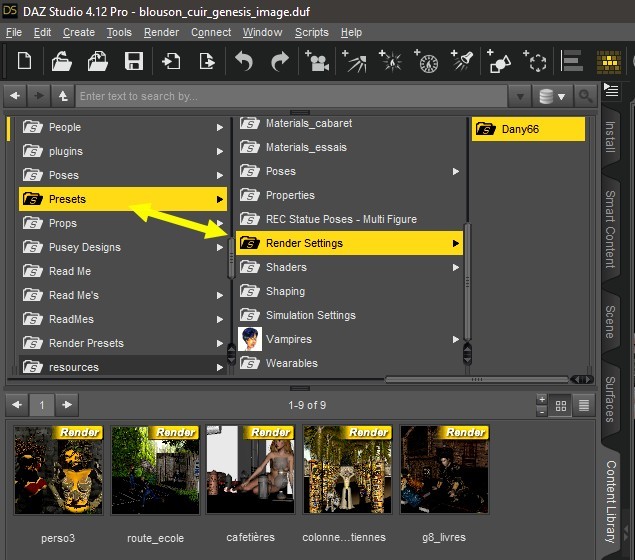Switch to Smart Content tab
This screenshot has height=560, width=635.
[x=610, y=229]
